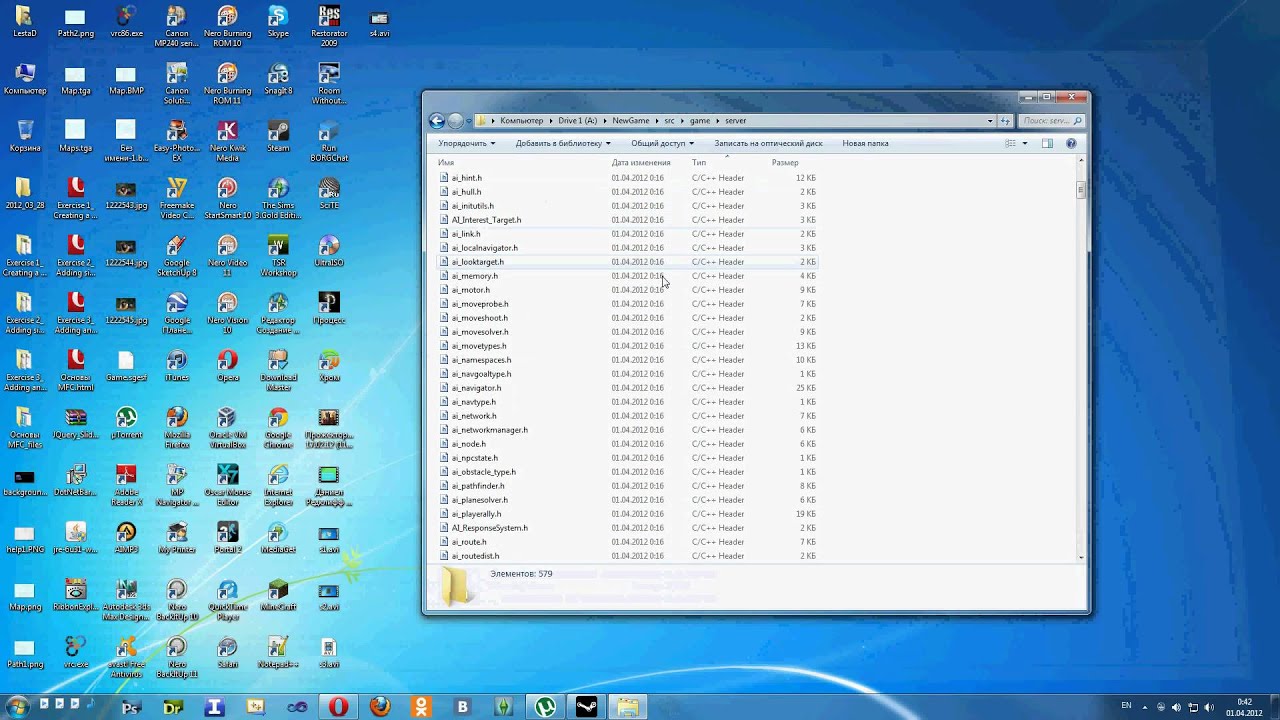
Task: Switch to the Explorer window on taskbar
Action: tap(627, 707)
